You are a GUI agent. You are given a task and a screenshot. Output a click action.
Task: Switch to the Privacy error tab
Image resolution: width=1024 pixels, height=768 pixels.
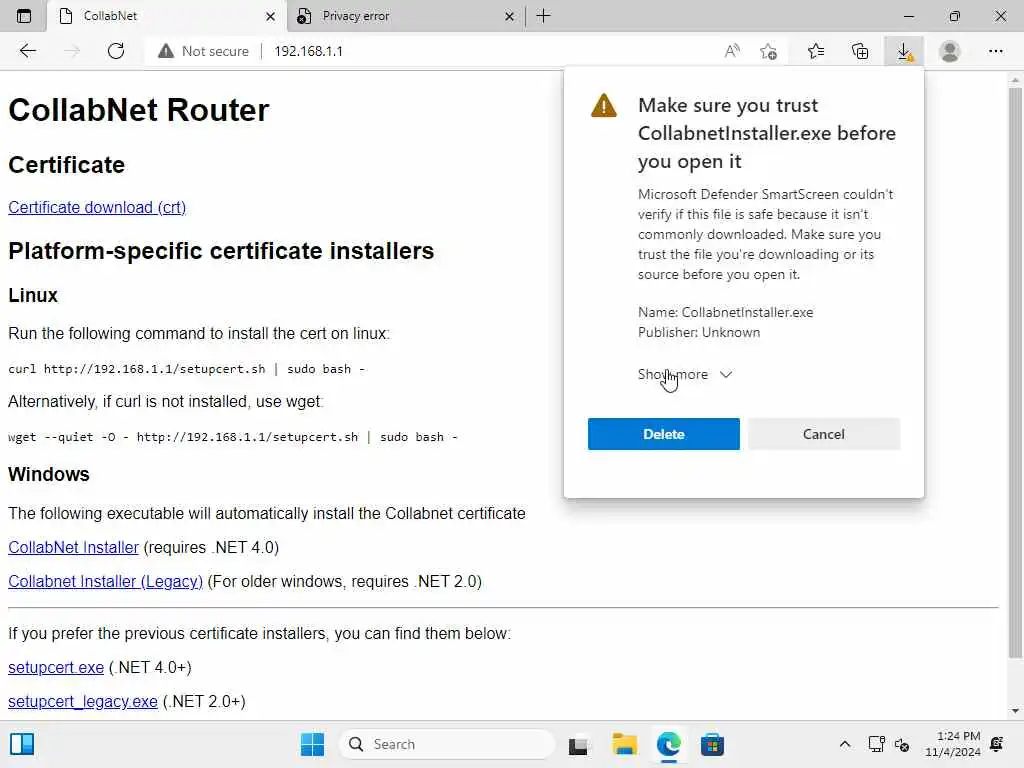click(x=406, y=16)
